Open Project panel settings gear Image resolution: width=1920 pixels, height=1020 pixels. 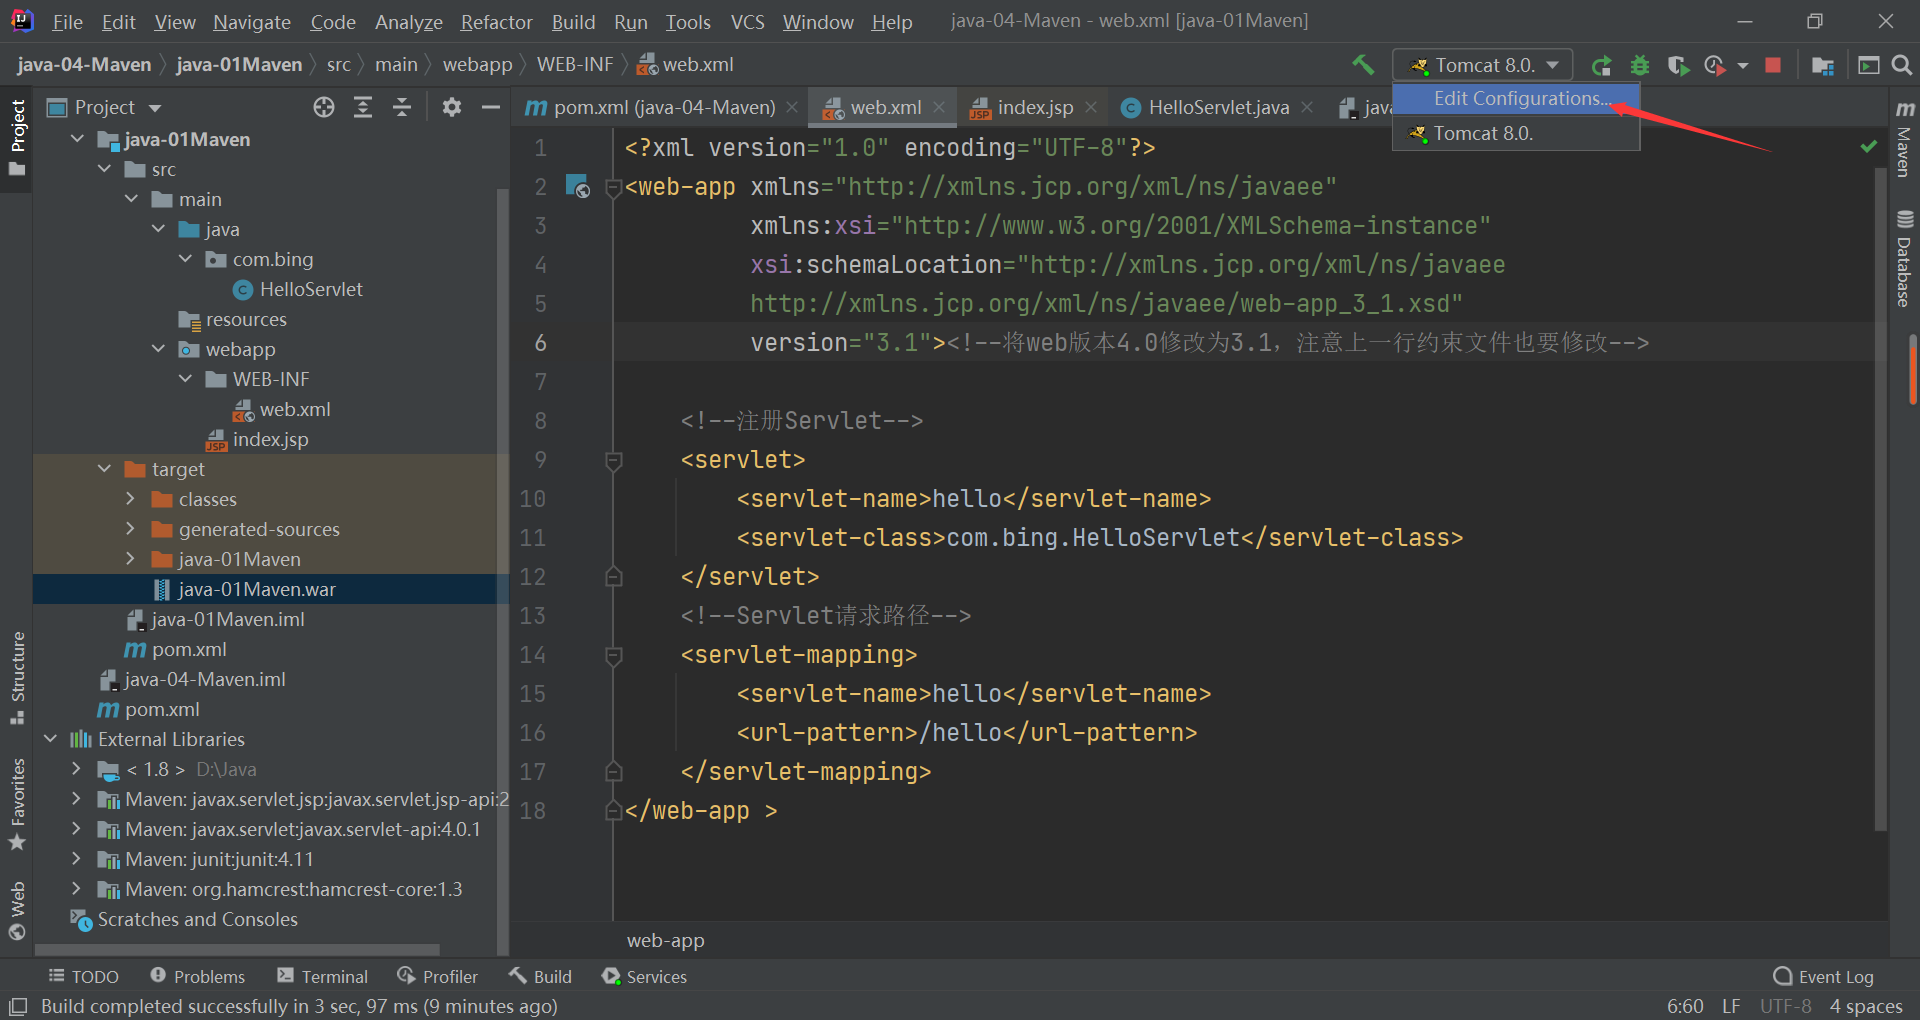click(x=451, y=107)
